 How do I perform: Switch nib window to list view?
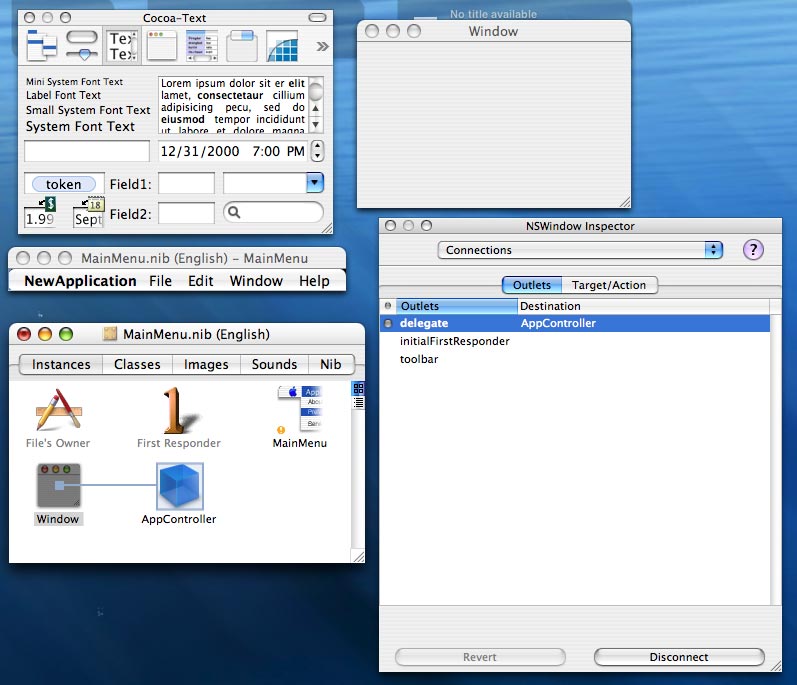(x=358, y=403)
